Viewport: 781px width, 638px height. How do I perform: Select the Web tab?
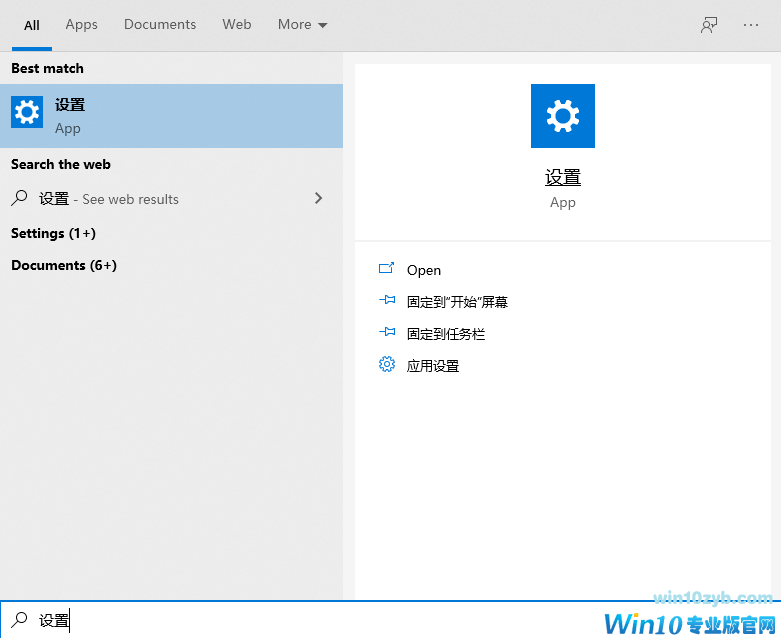pos(237,24)
